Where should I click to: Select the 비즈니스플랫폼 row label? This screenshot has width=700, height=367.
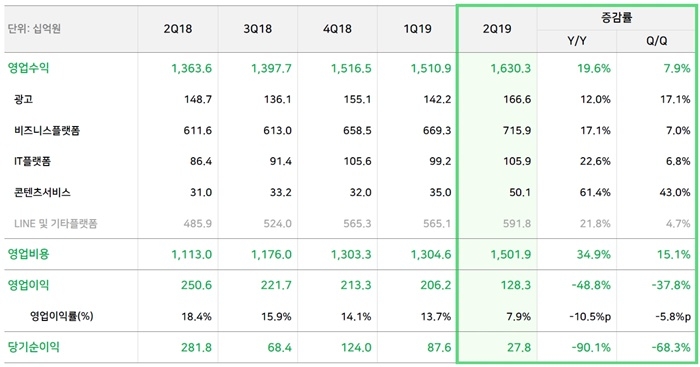coord(47,130)
